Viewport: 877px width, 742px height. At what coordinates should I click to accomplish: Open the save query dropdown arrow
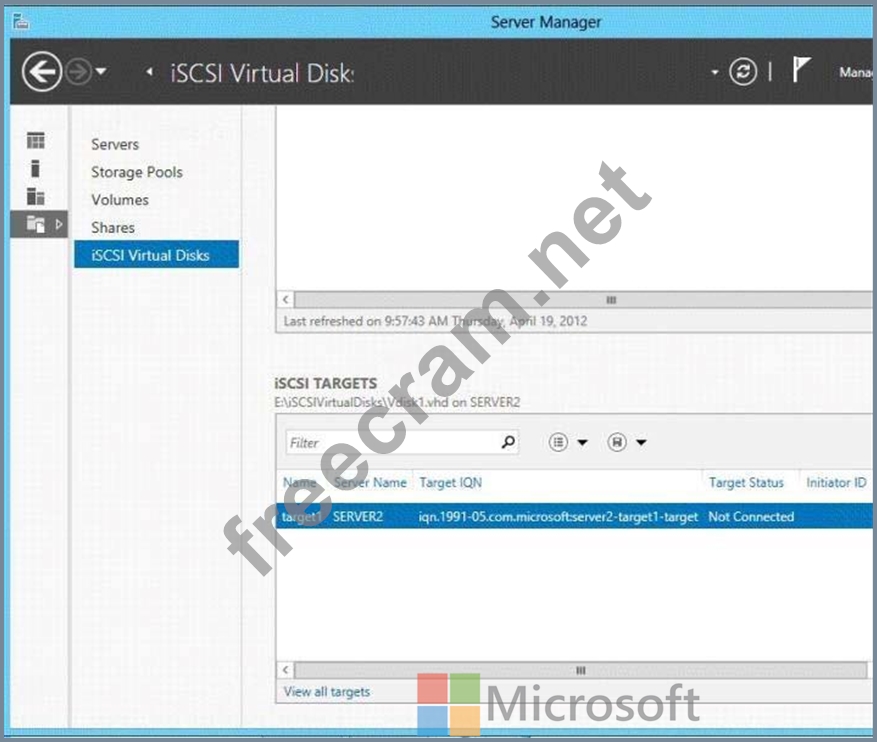pyautogui.click(x=642, y=442)
